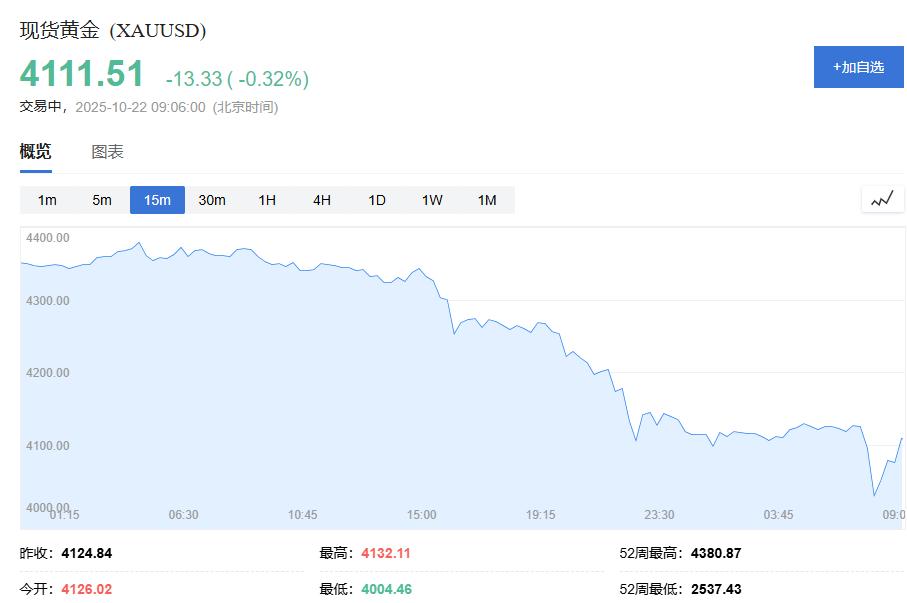Toggle the active 15m interval
The width and height of the screenshot is (907, 603).
[157, 200]
